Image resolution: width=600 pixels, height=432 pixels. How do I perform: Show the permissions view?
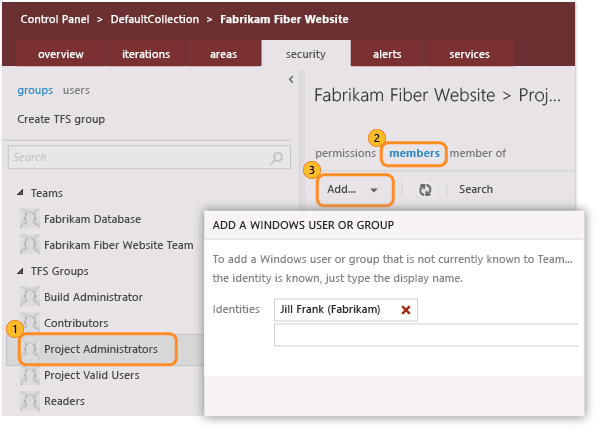[x=346, y=153]
